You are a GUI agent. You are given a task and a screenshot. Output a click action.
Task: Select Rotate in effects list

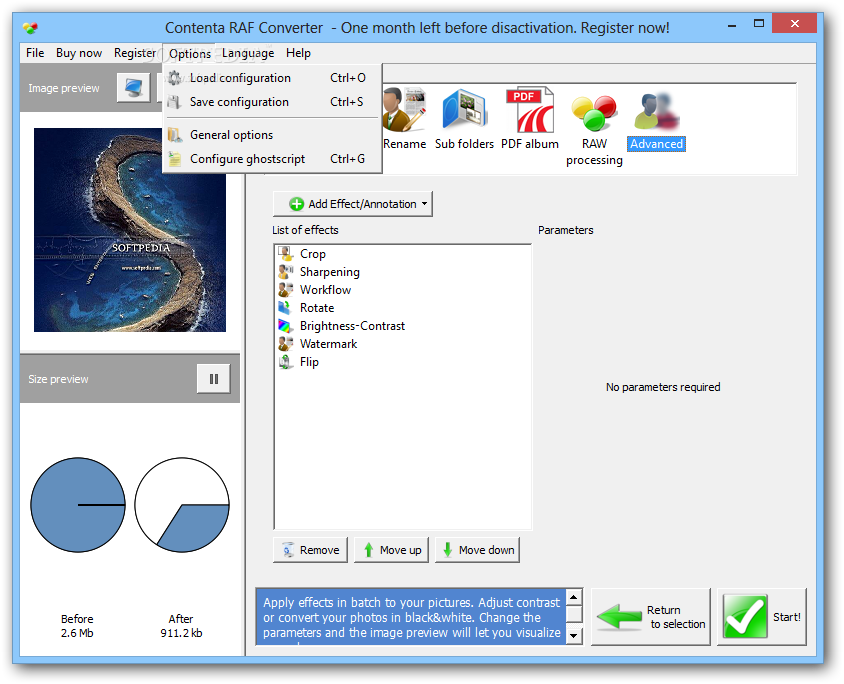[317, 308]
